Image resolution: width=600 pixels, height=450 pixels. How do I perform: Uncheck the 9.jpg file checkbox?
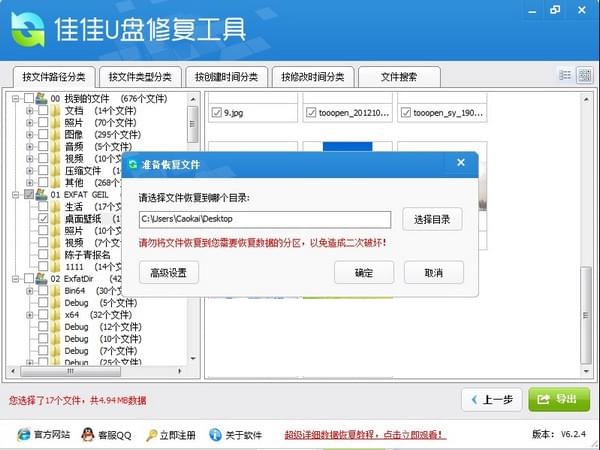[x=217, y=113]
